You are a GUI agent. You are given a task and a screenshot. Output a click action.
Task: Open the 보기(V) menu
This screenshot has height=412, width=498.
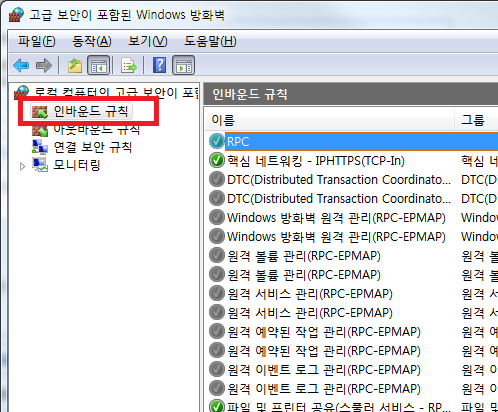[148, 41]
